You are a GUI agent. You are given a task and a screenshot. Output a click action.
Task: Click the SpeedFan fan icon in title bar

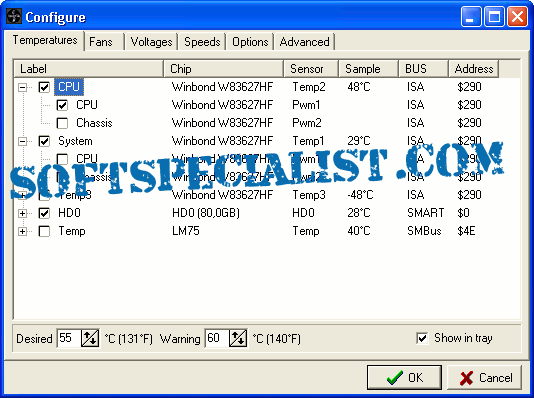14,16
